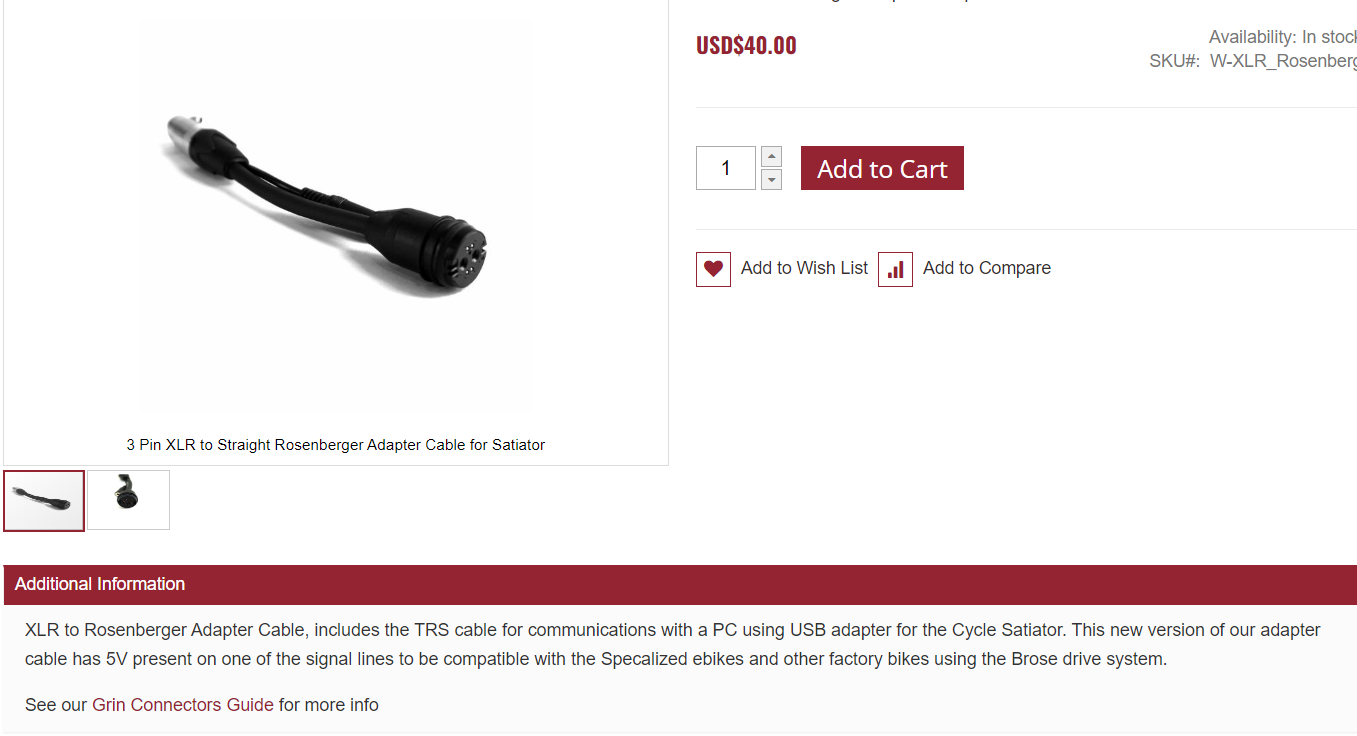Click the Availability In stock label
Image resolution: width=1357 pixels, height=736 pixels.
click(1283, 37)
